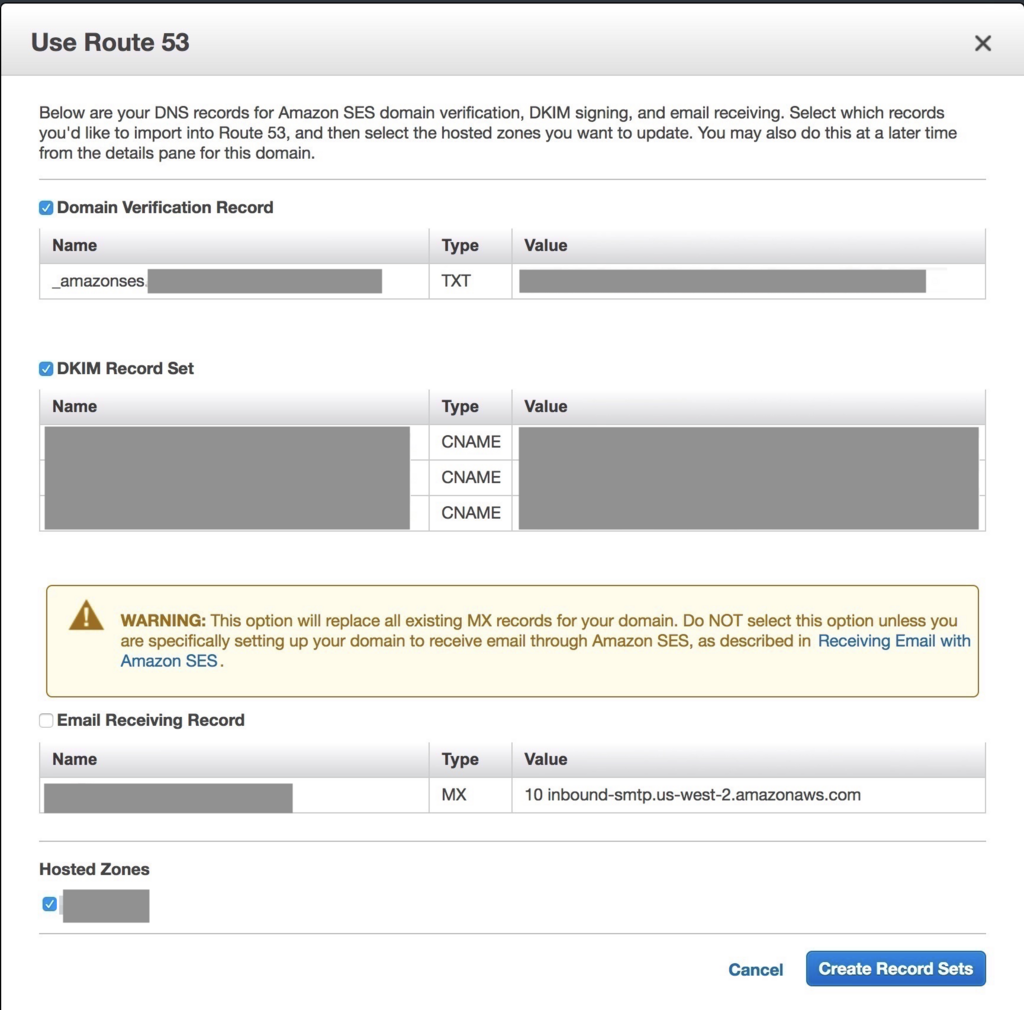Click Cancel

[756, 970]
